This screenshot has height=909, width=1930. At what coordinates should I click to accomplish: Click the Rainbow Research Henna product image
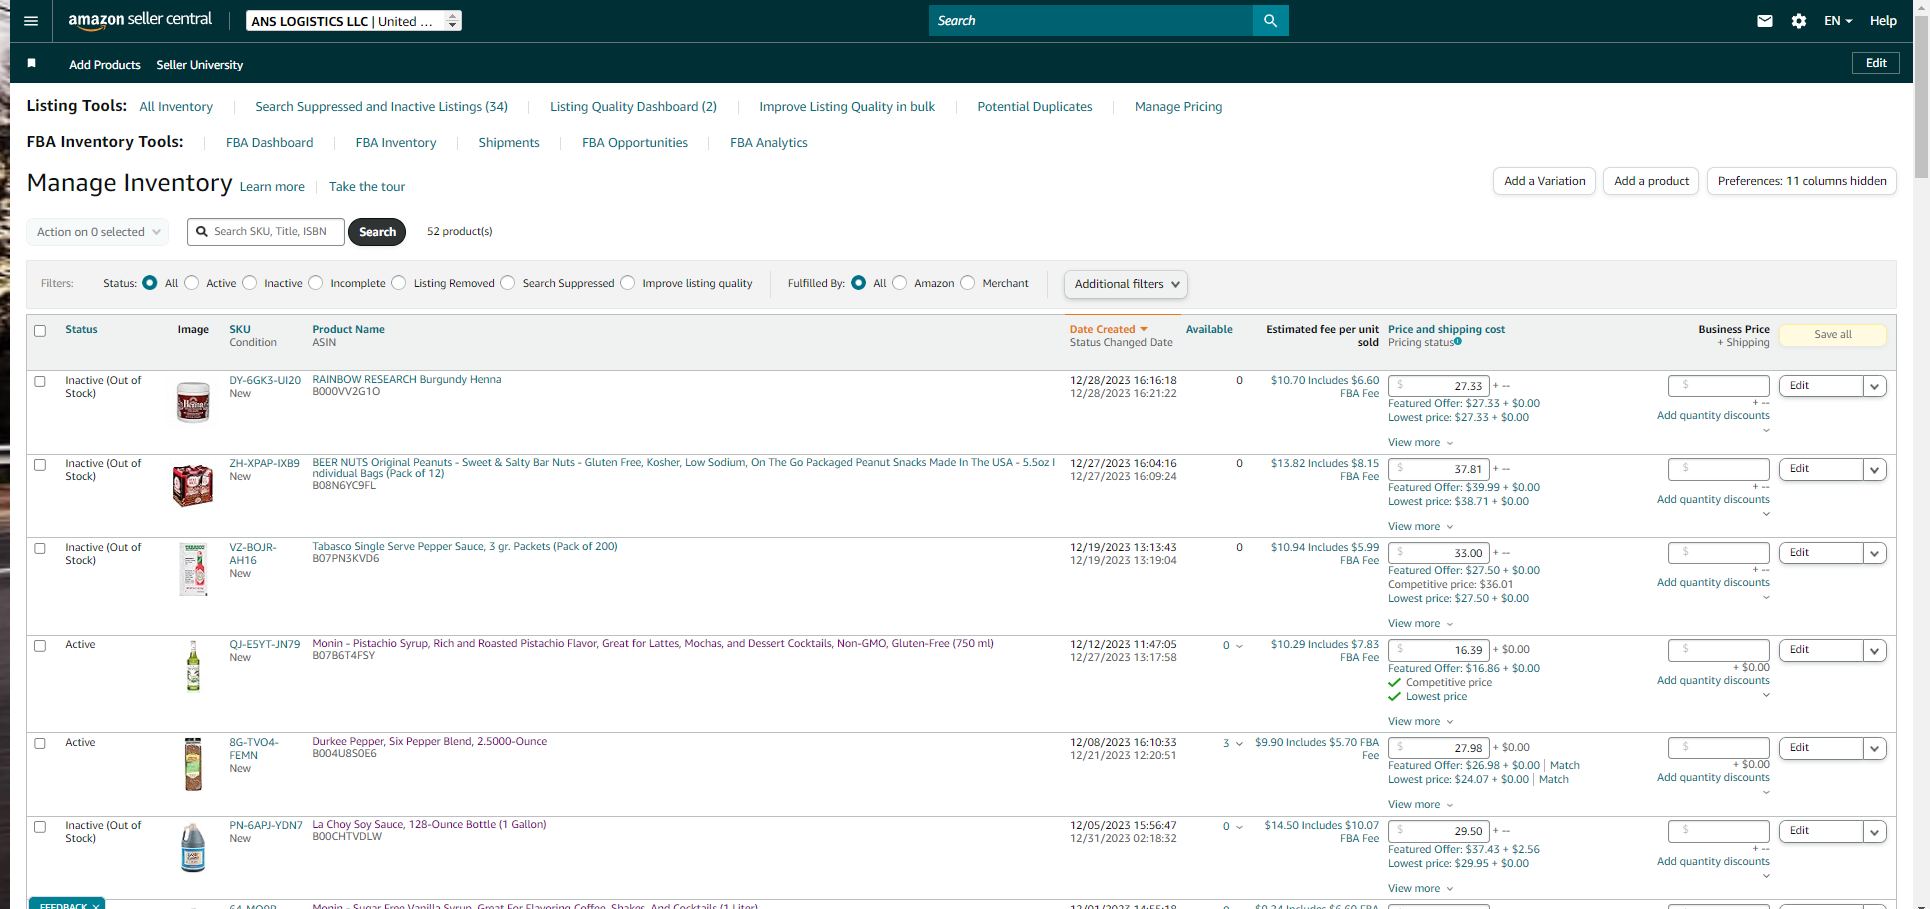[x=193, y=402]
